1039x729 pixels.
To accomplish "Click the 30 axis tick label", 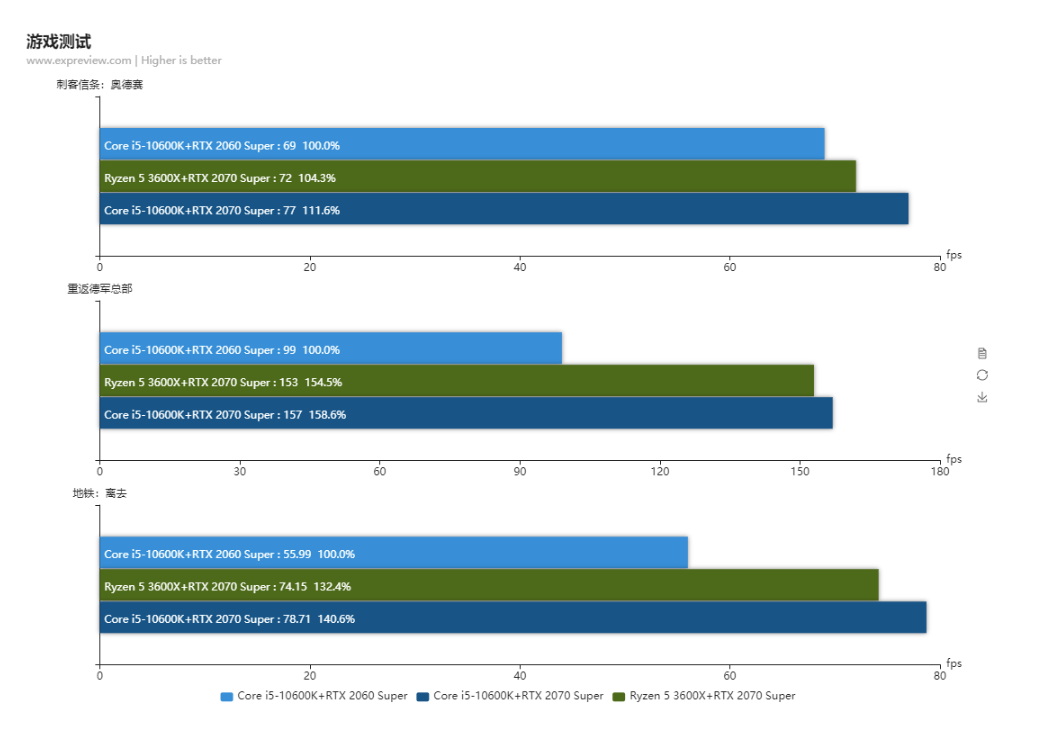I will 239,471.
